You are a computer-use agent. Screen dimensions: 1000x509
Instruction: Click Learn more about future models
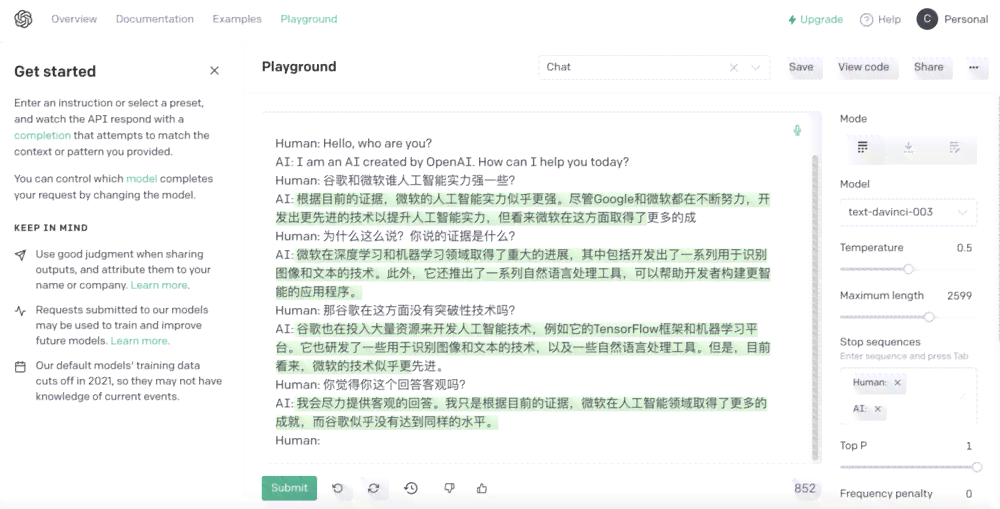[140, 341]
